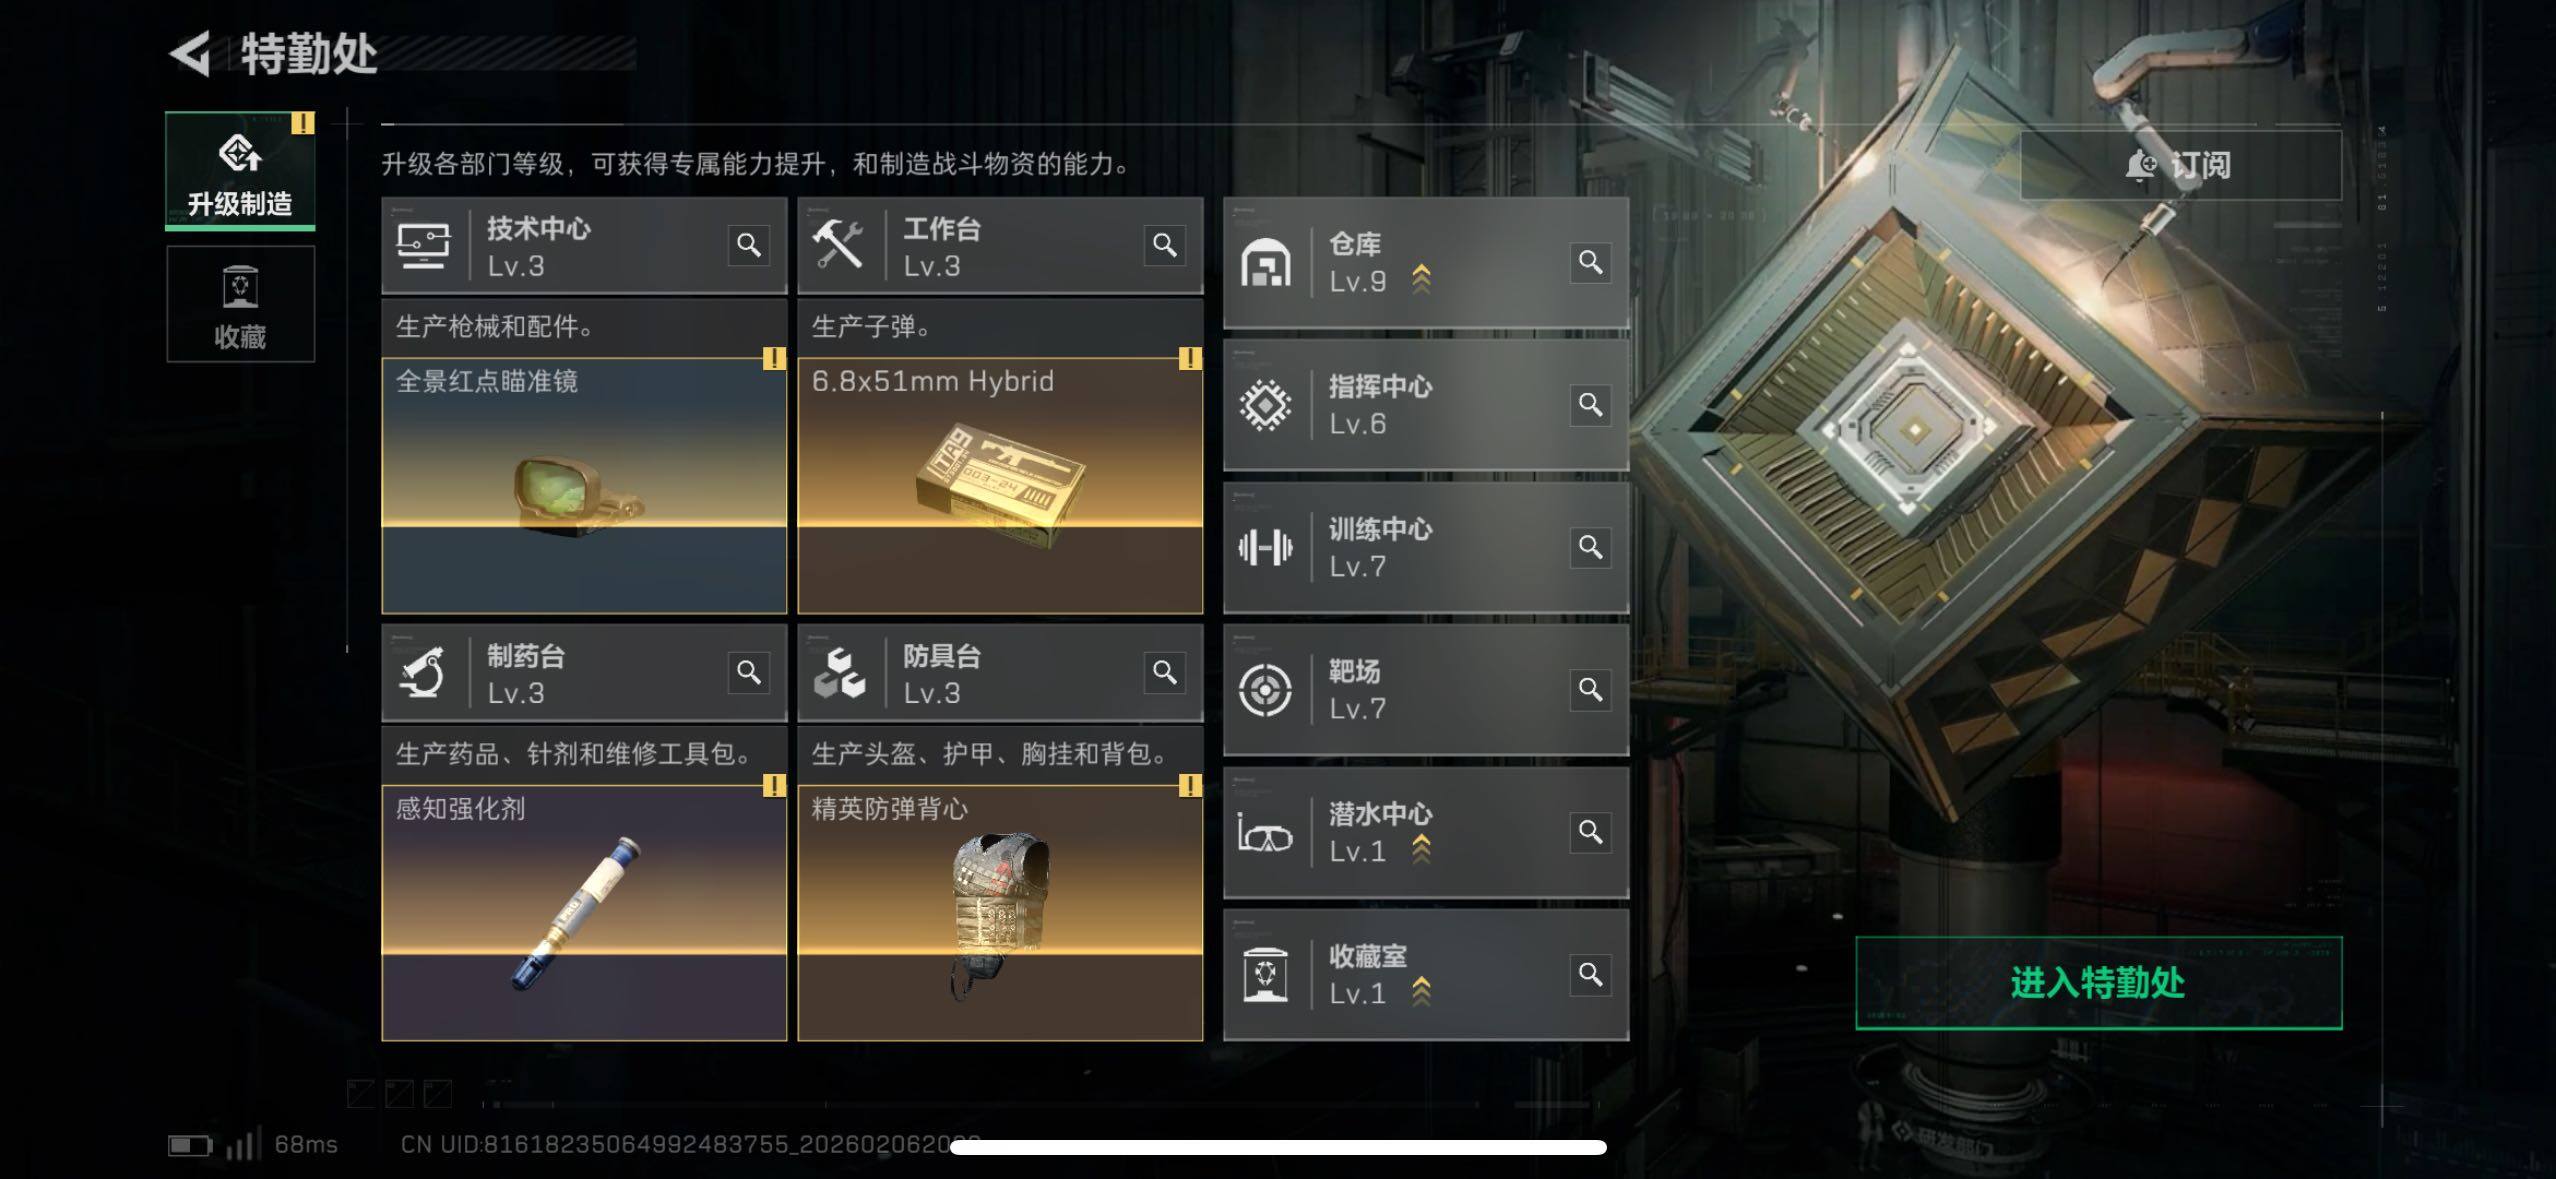The height and width of the screenshot is (1179, 2556).
Task: Go back using the arrow beside 特勤处
Action: coord(190,53)
